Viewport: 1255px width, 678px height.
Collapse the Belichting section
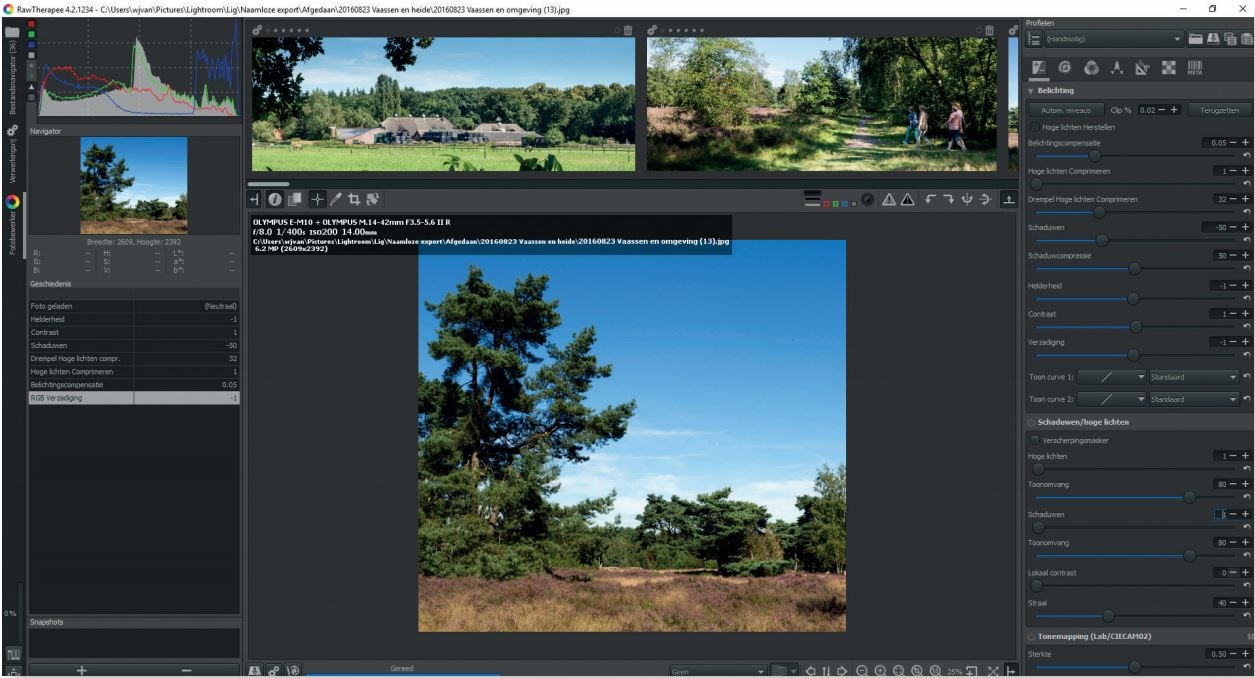pyautogui.click(x=1032, y=90)
